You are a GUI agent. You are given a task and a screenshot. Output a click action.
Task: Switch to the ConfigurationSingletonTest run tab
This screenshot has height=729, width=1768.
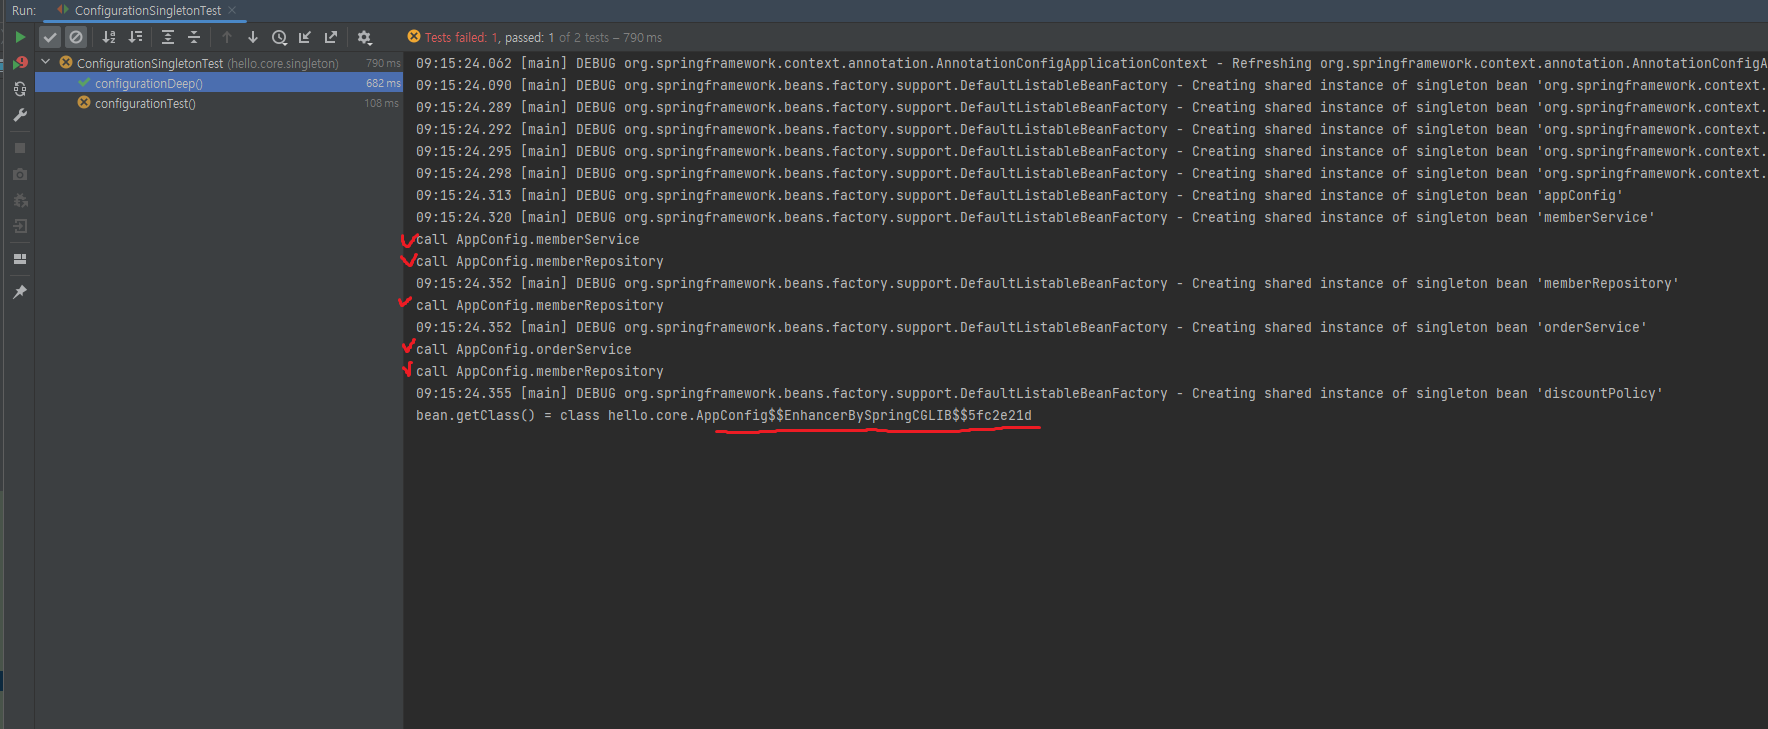click(148, 11)
